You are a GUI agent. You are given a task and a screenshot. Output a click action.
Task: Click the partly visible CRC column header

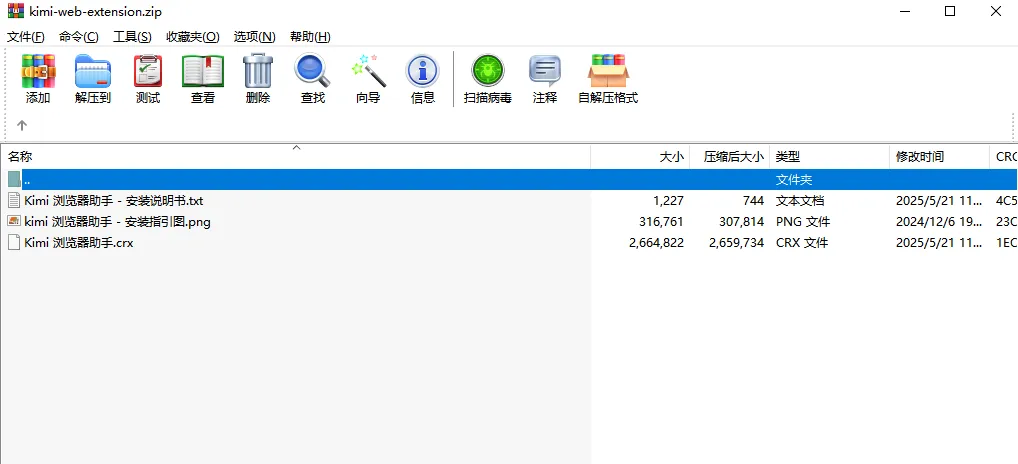tap(1004, 156)
